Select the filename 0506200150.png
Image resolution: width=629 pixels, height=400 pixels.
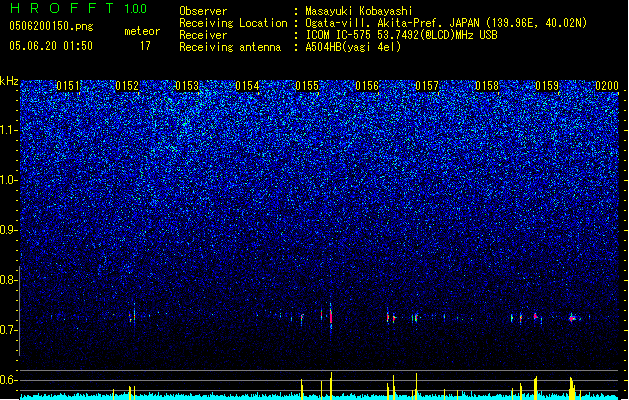(51, 26)
